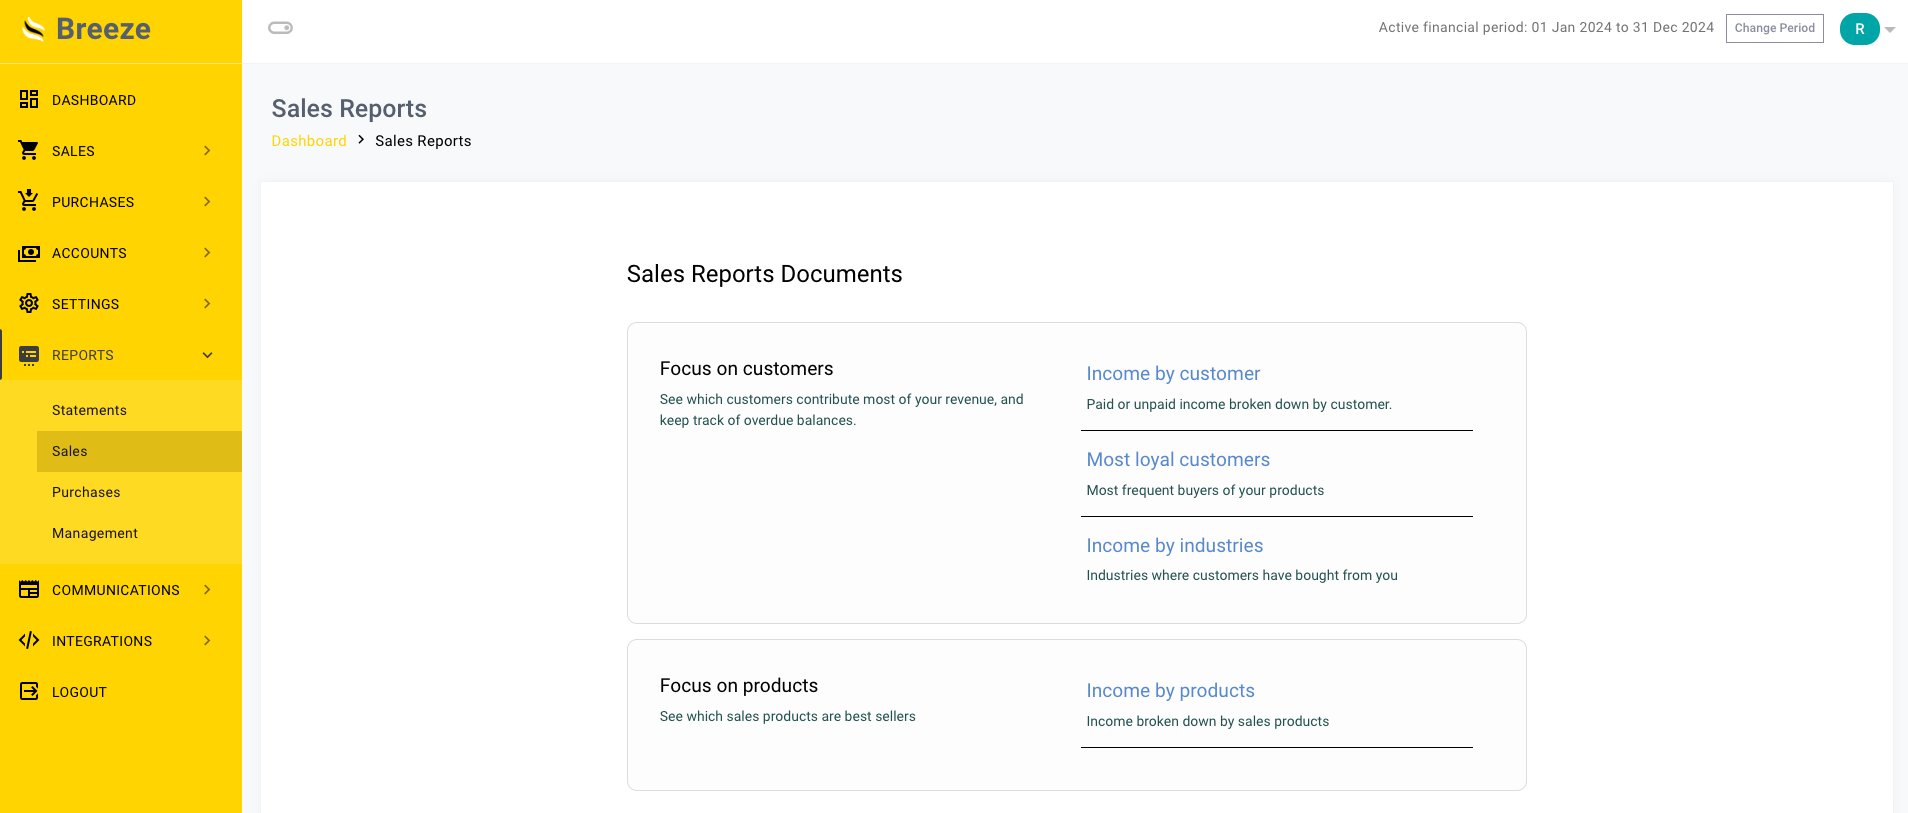The height and width of the screenshot is (813, 1908).
Task: Click the Integrations code icon
Action: (29, 641)
